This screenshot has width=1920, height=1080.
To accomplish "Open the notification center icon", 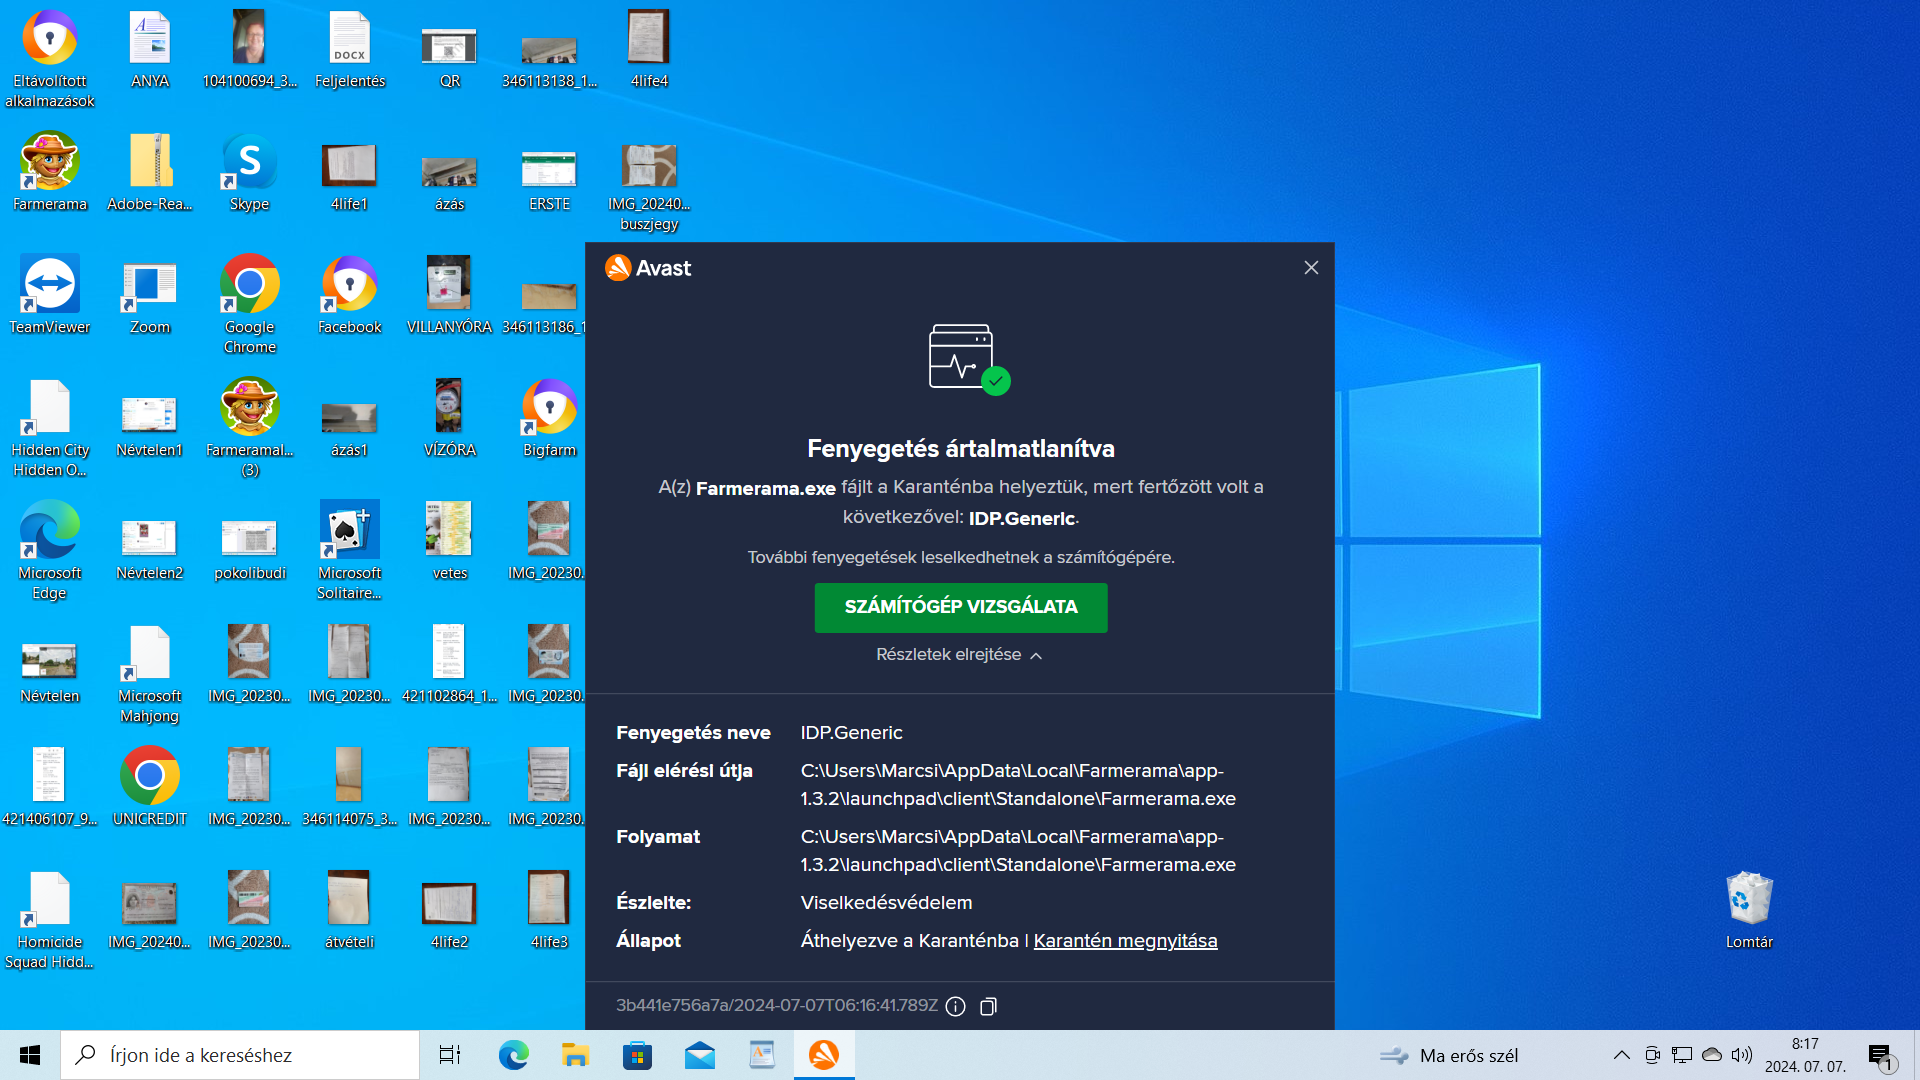I will 1880,1056.
